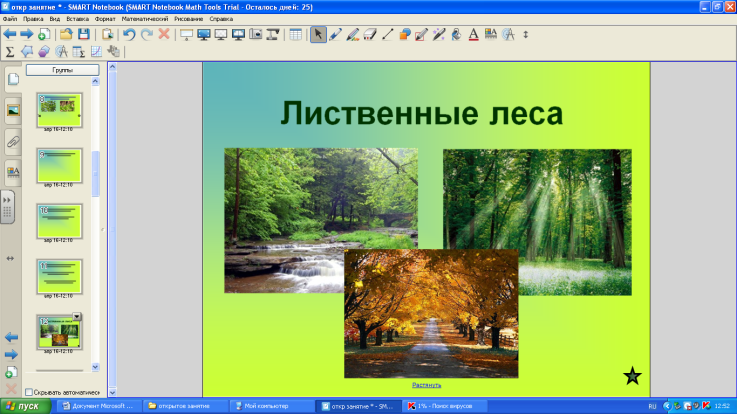Open the Вставка menu
Image resolution: width=737 pixels, height=414 pixels.
click(78, 19)
